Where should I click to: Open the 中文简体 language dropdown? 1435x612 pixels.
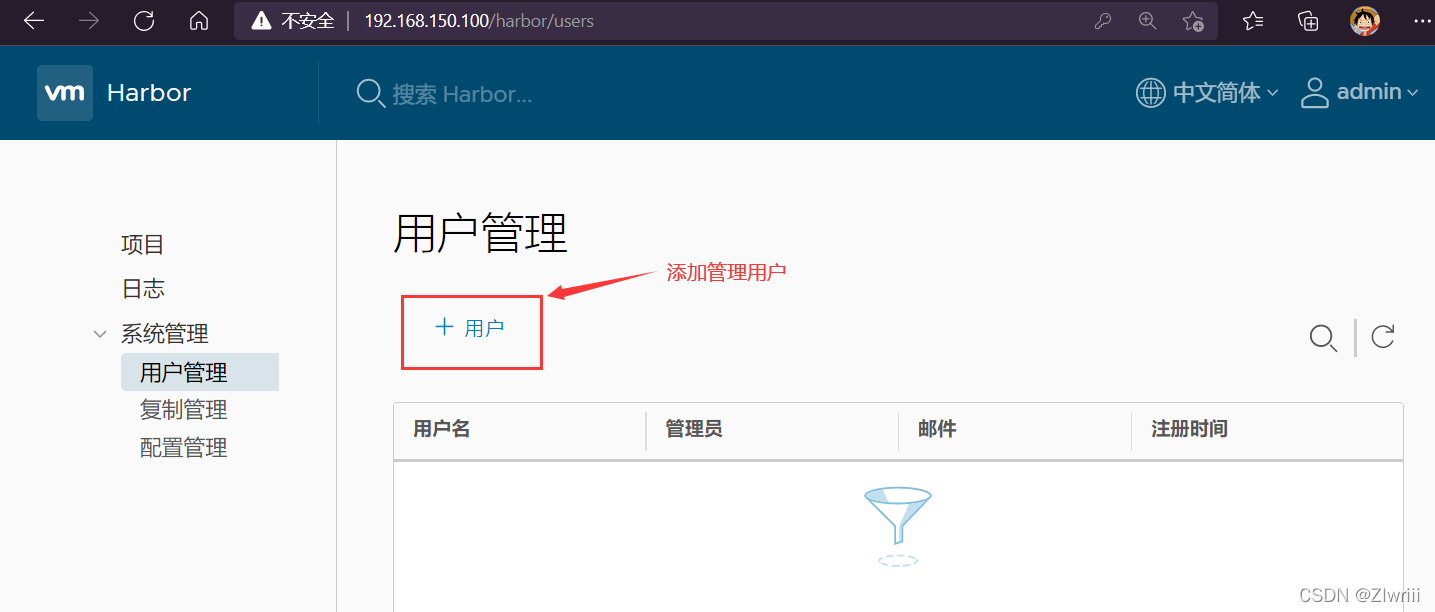point(1225,93)
